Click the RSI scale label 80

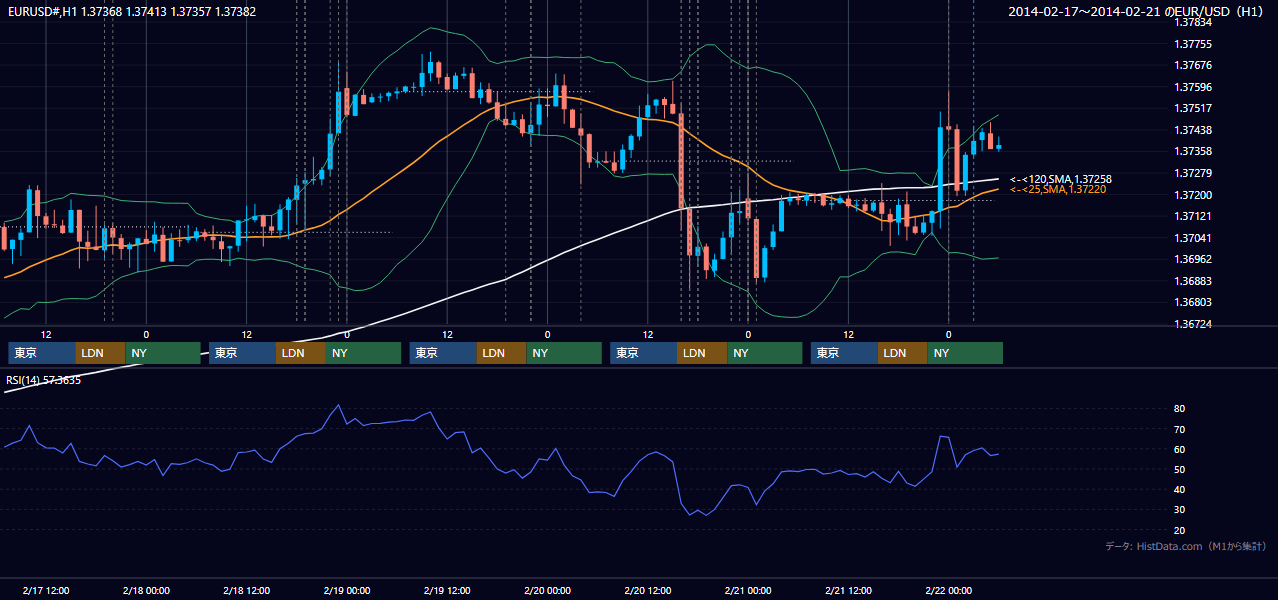coord(1179,409)
